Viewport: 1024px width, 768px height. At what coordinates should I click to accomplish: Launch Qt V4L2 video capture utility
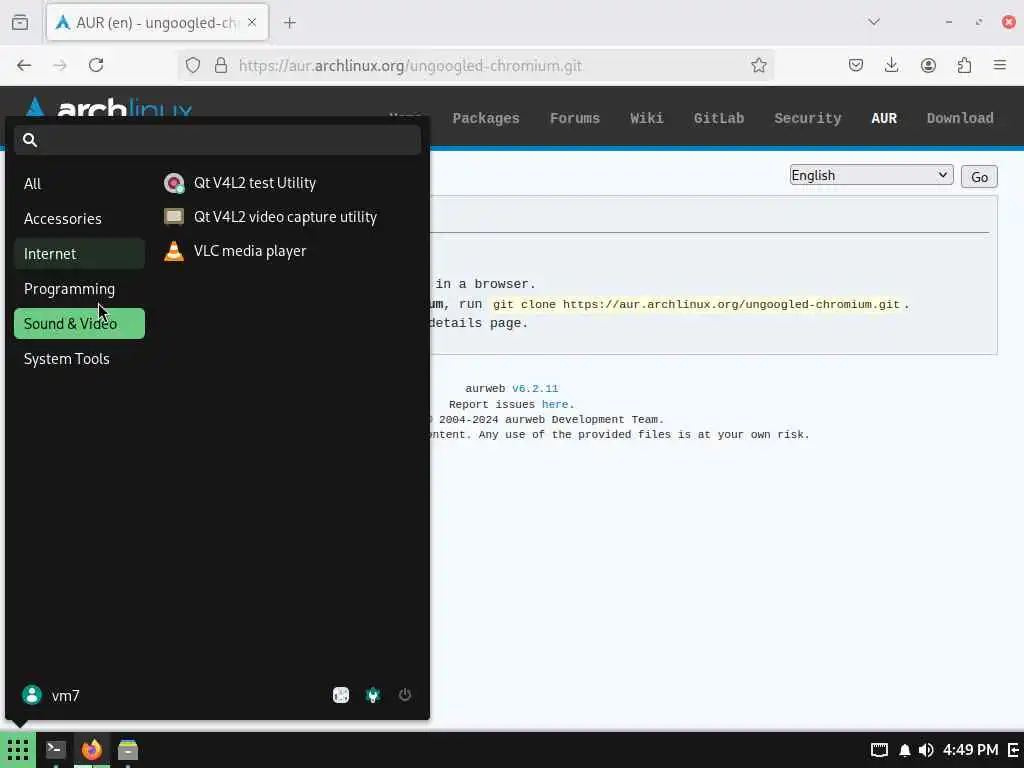270,217
